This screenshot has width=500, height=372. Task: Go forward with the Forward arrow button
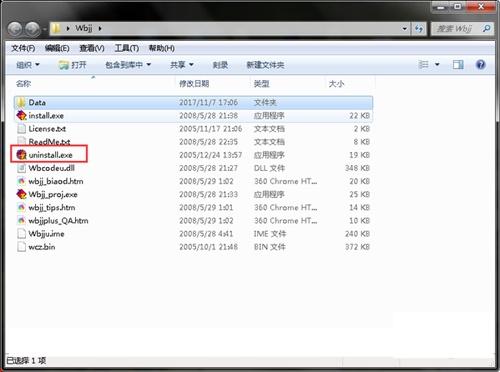(x=33, y=29)
